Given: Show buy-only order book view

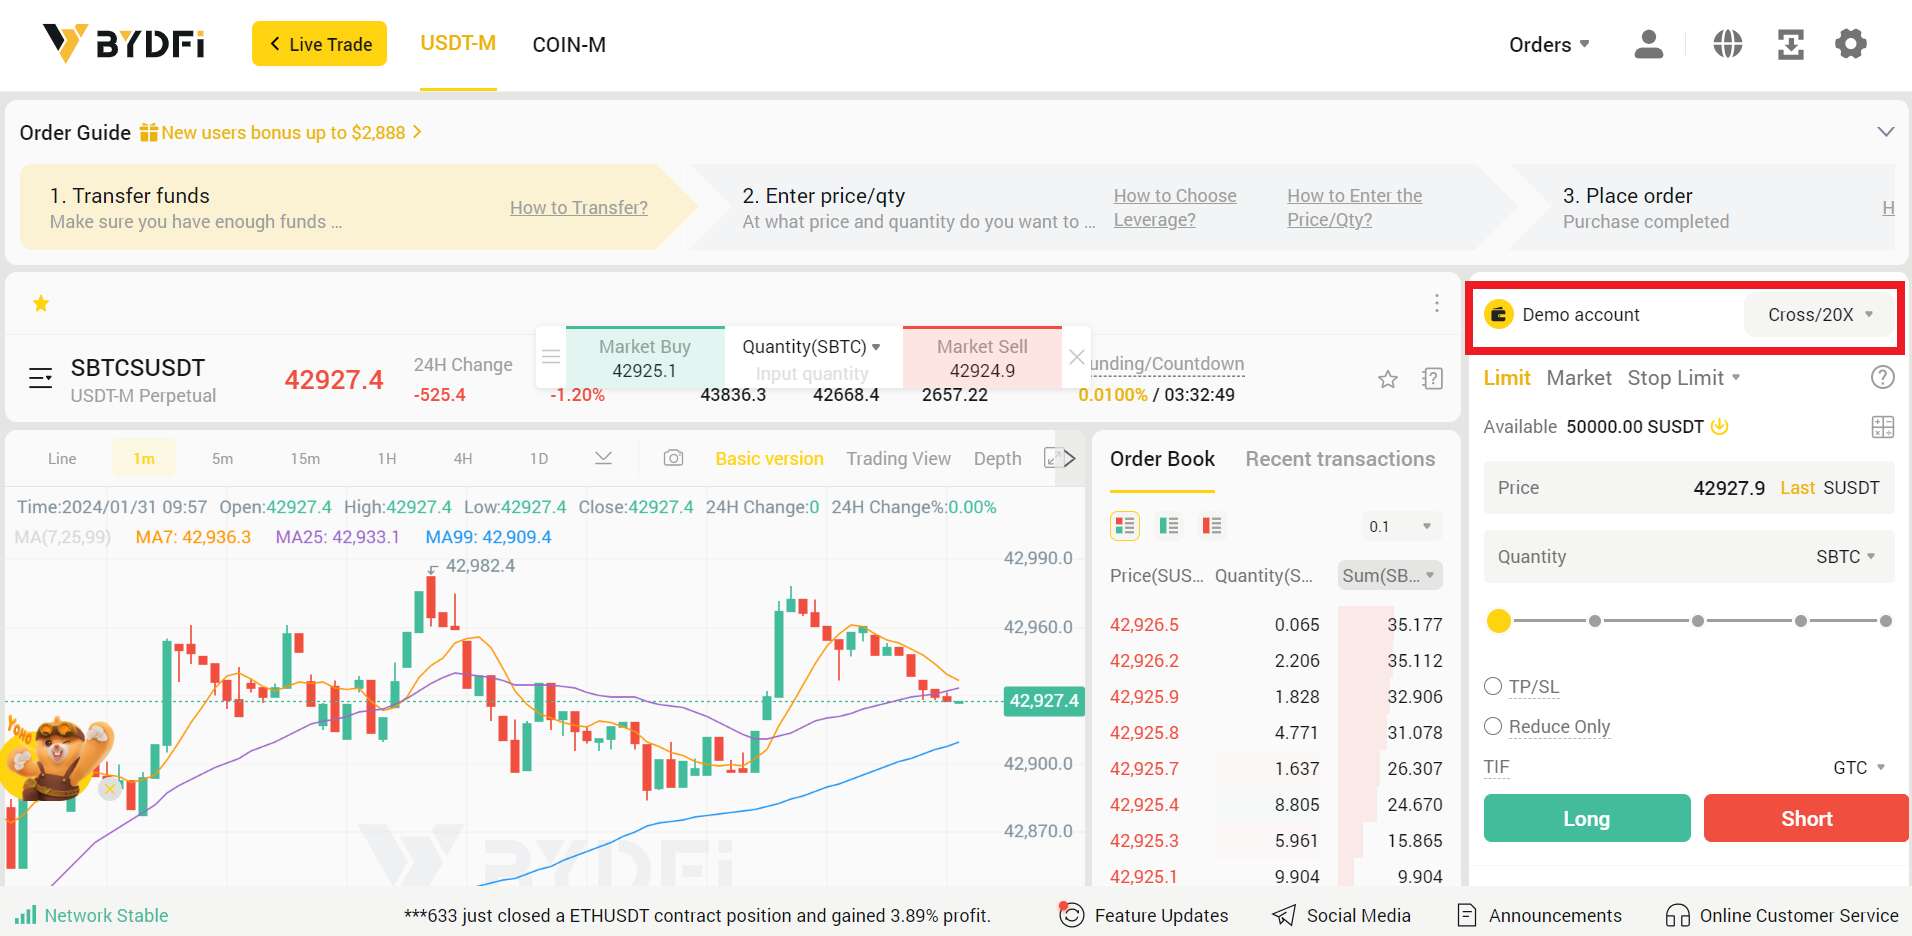Looking at the screenshot, I should (x=1168, y=526).
